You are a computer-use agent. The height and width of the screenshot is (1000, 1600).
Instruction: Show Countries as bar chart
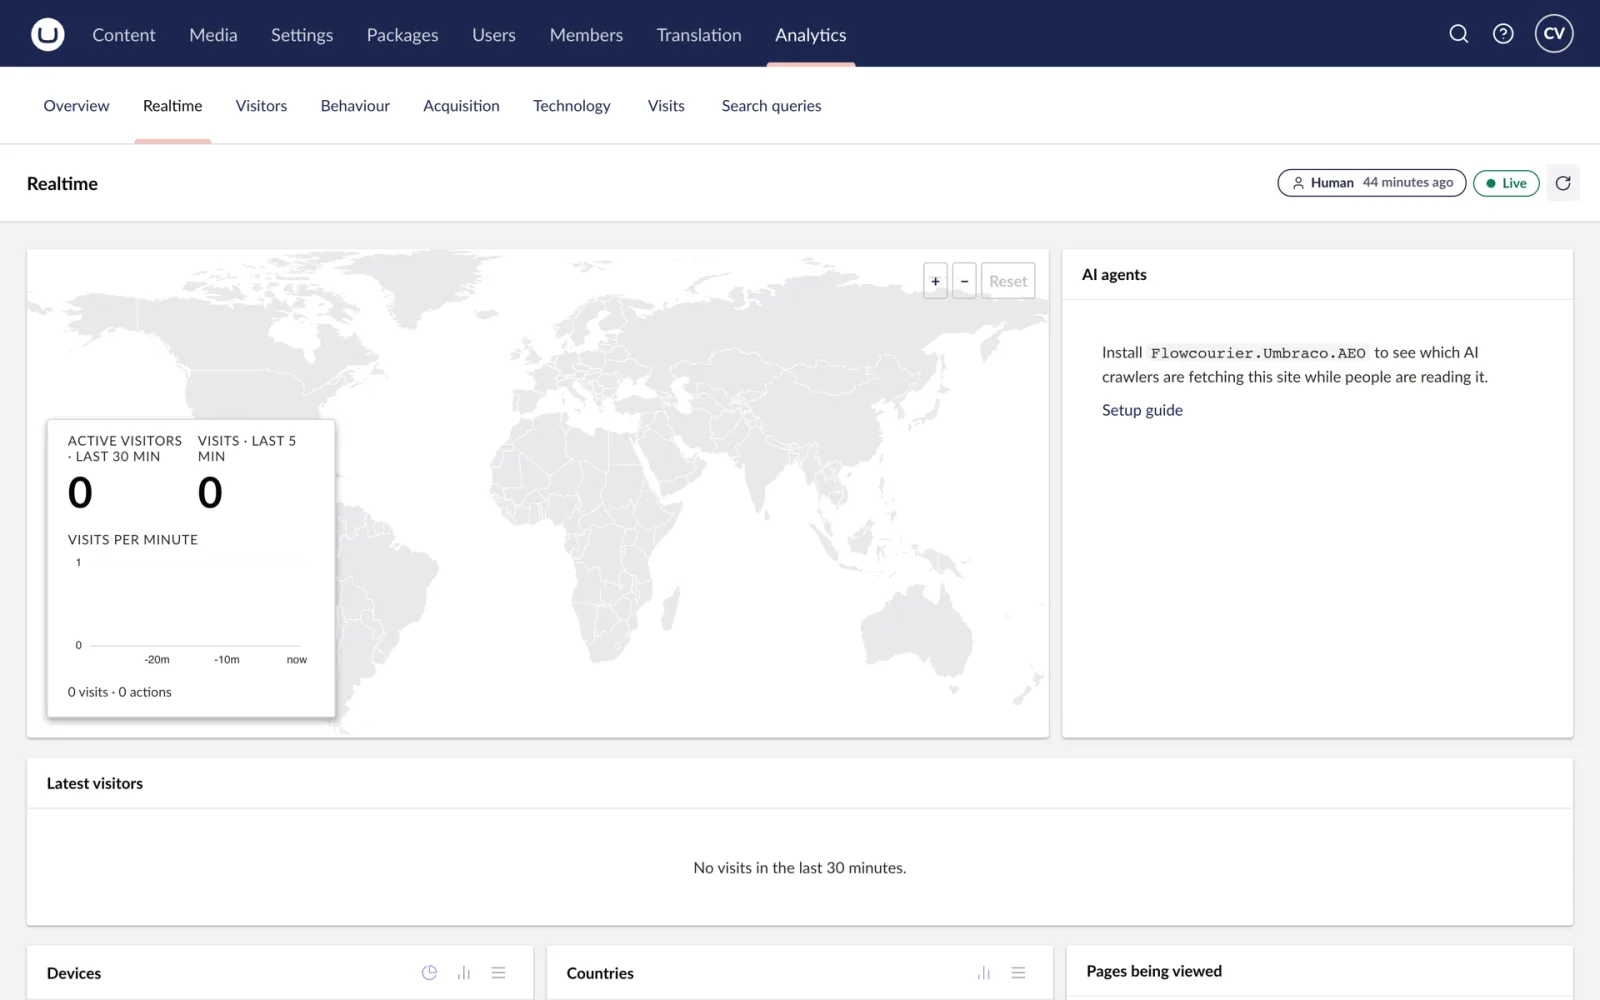[984, 973]
